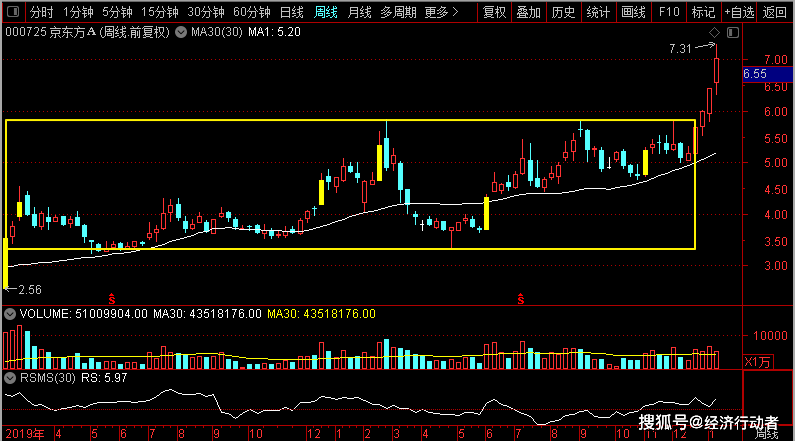The width and height of the screenshot is (795, 441).
Task: Click the first red S marker near month 6
Action: coord(112,299)
